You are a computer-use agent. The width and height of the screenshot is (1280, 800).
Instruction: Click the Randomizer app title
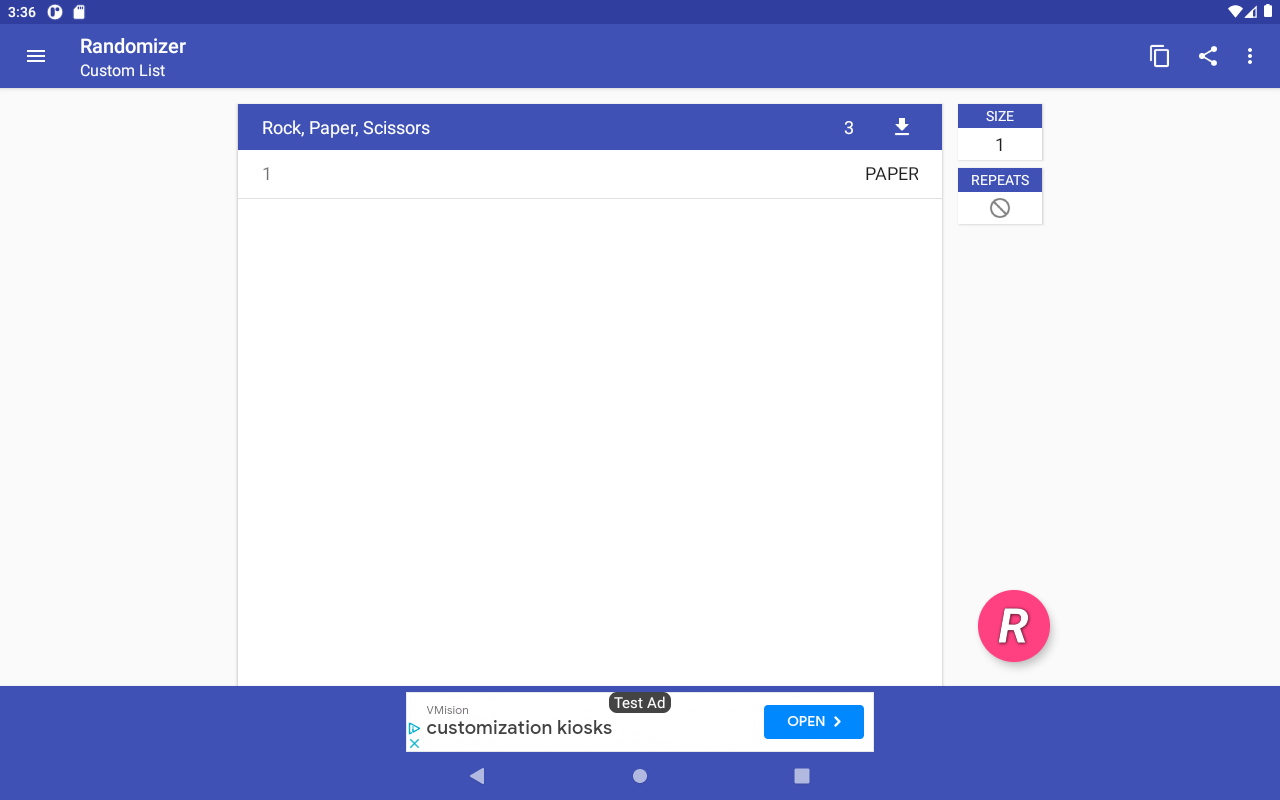pyautogui.click(x=133, y=46)
